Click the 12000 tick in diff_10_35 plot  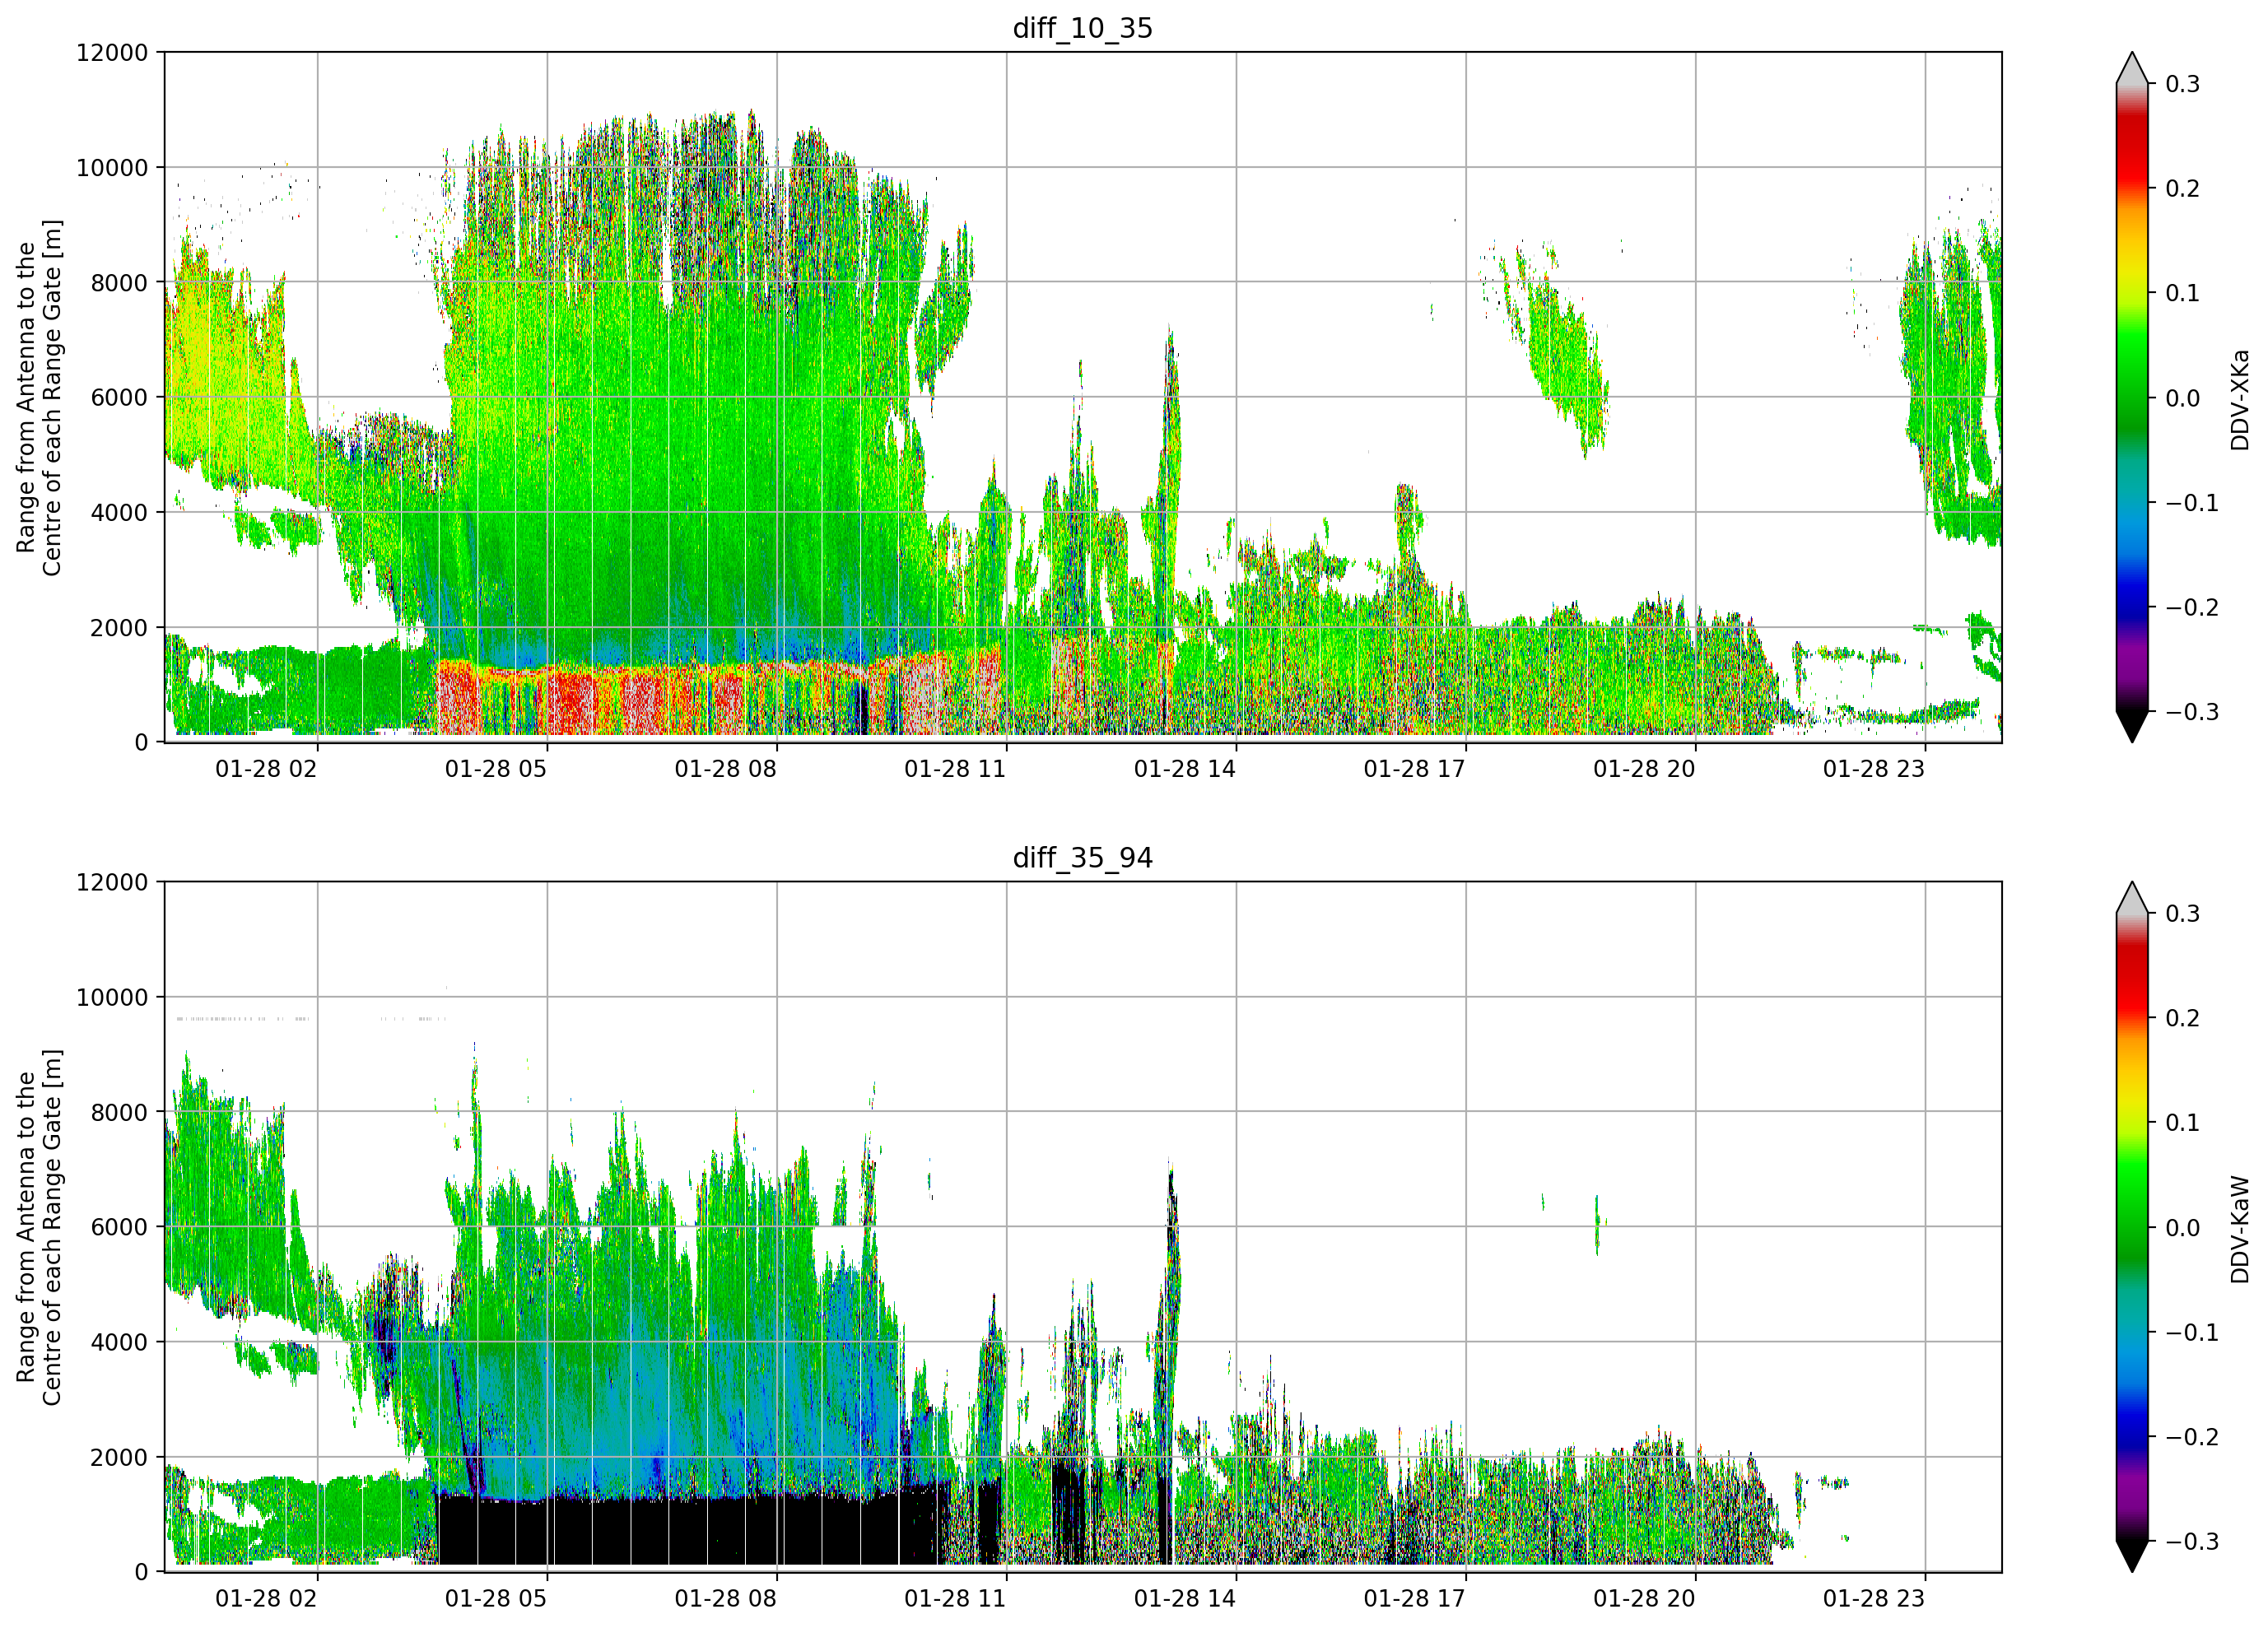[112, 52]
